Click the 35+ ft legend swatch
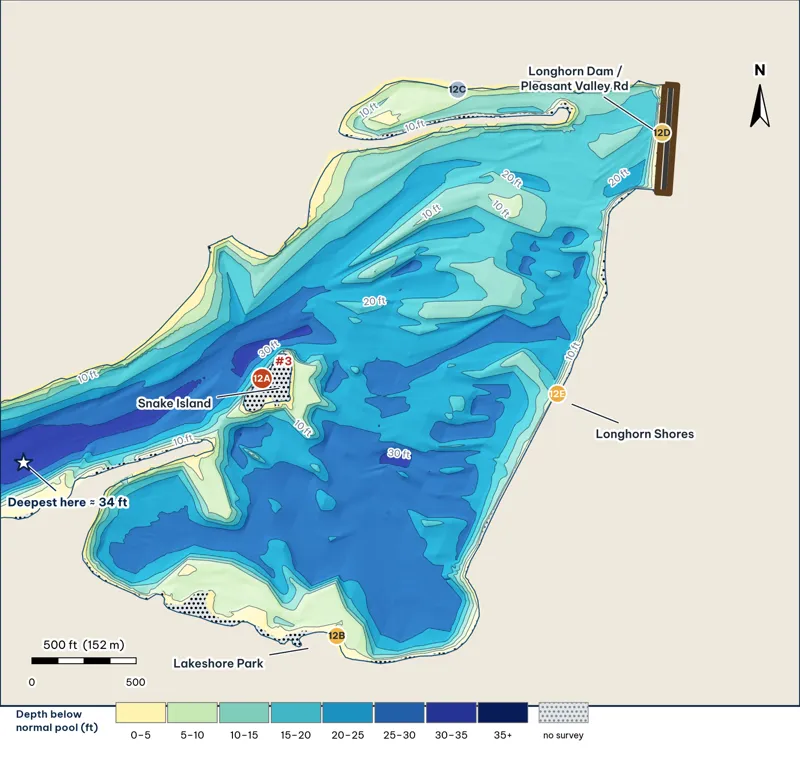The width and height of the screenshot is (800, 760). [503, 713]
